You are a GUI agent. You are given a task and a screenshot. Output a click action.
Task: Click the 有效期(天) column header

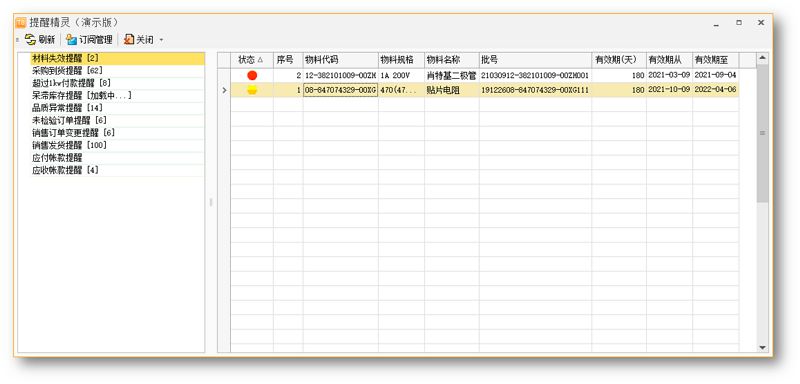pos(619,60)
